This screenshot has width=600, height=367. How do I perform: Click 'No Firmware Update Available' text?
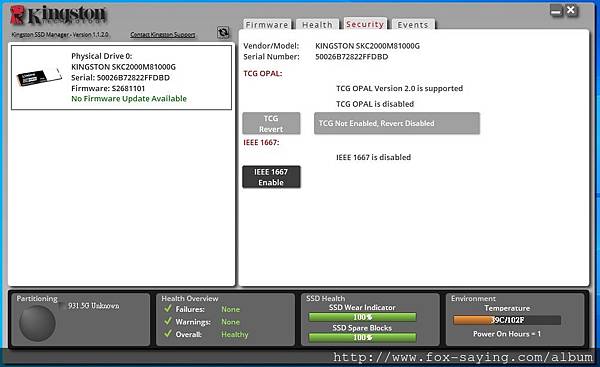pyautogui.click(x=129, y=99)
